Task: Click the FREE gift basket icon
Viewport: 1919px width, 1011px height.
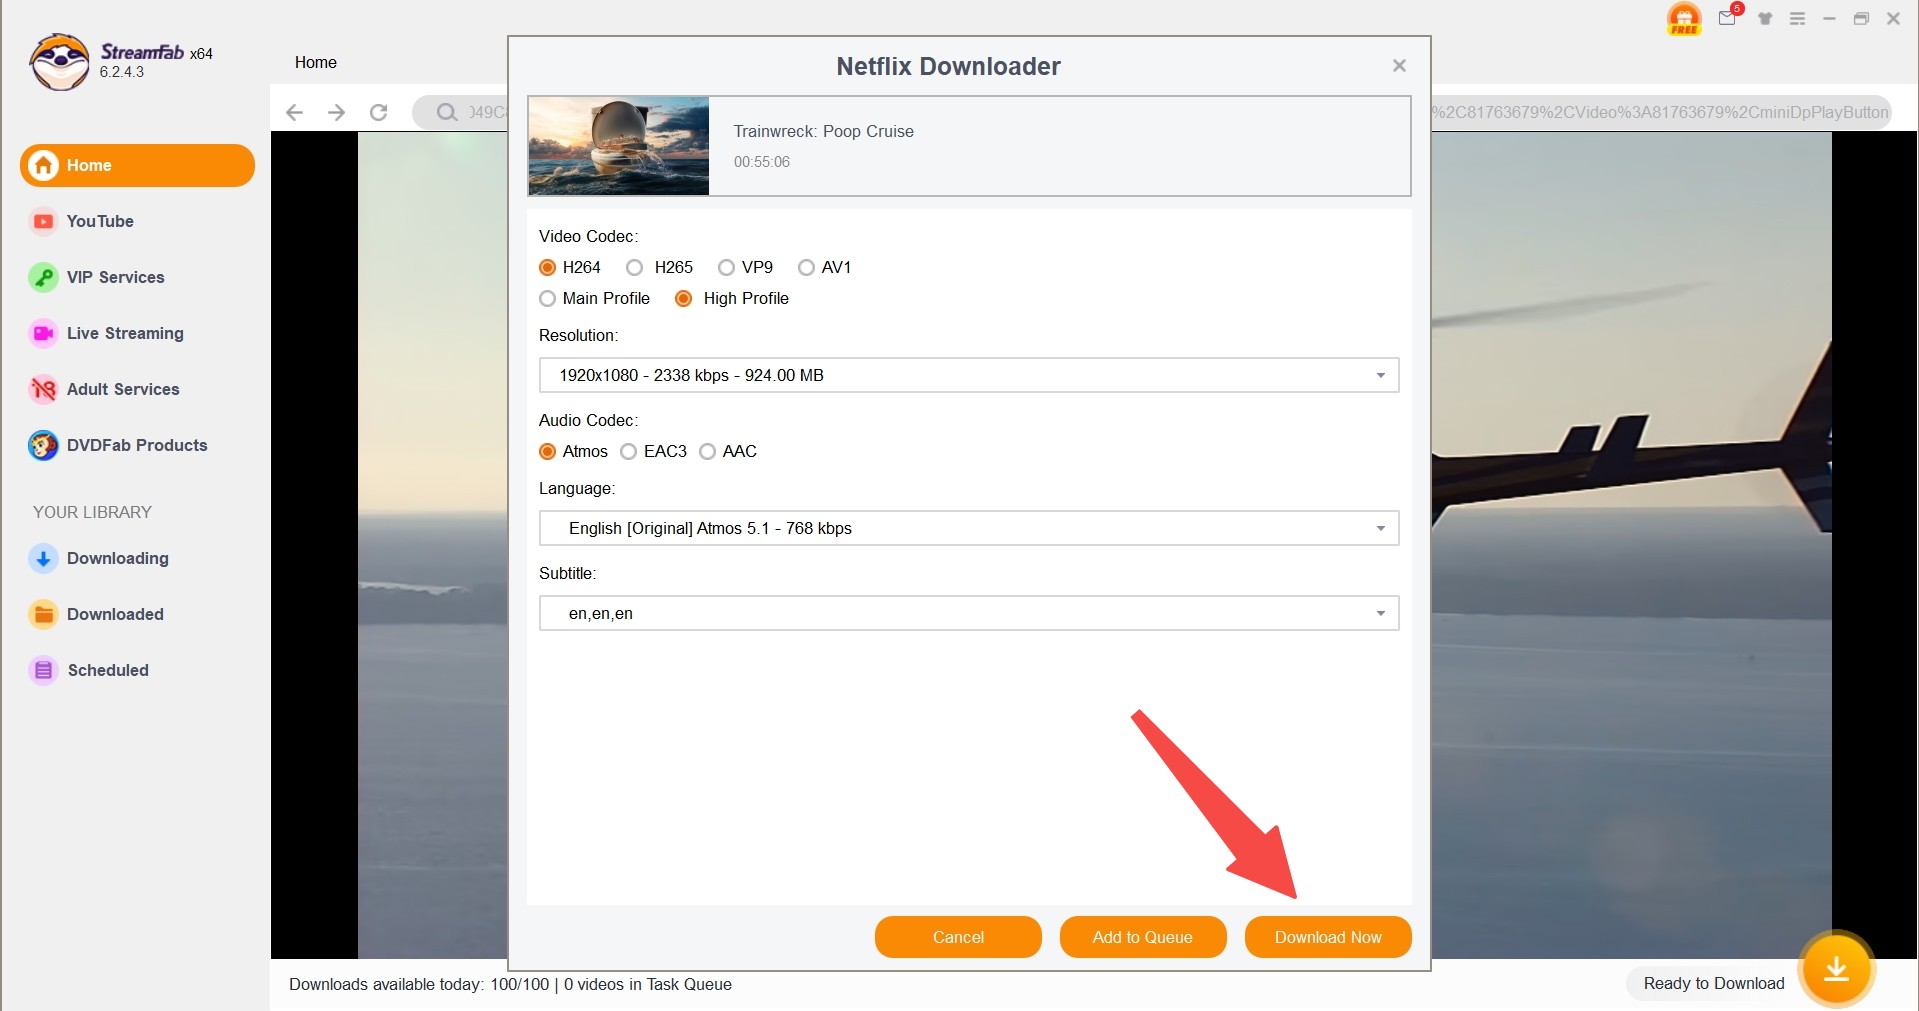Action: 1684,18
